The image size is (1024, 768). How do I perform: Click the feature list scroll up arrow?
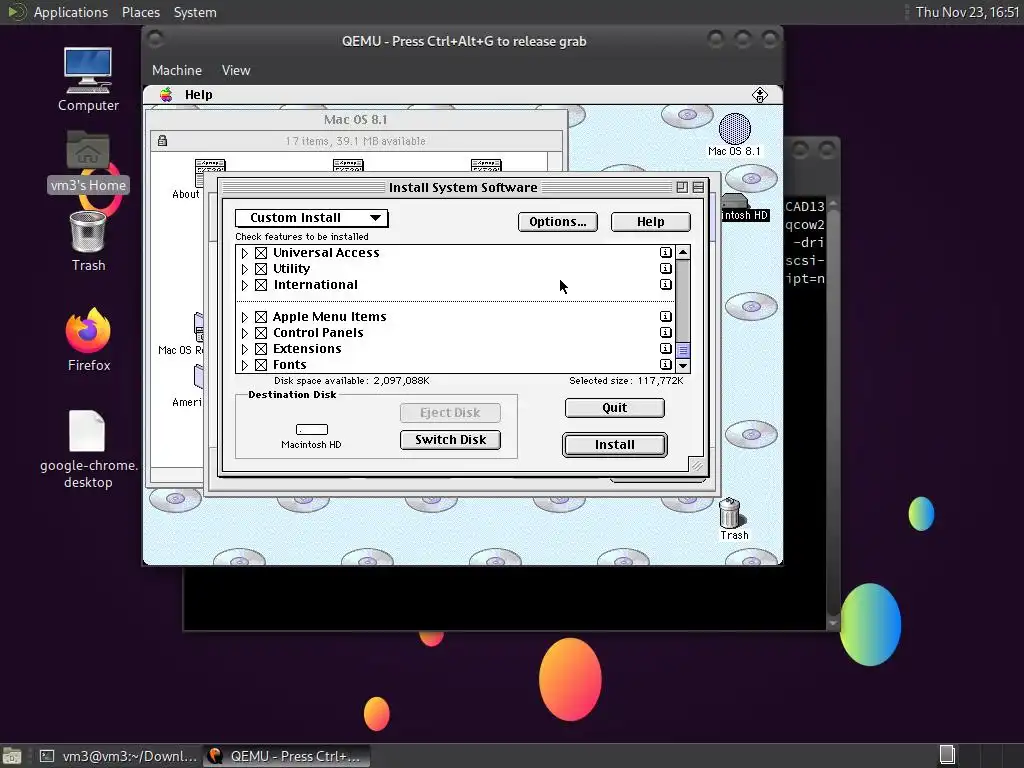[x=683, y=252]
